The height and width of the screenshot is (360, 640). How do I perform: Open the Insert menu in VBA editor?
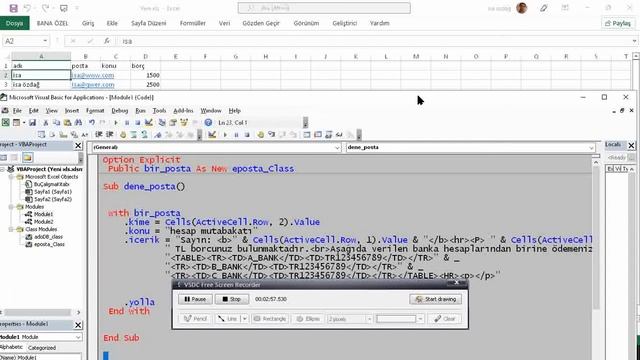pos(71,111)
